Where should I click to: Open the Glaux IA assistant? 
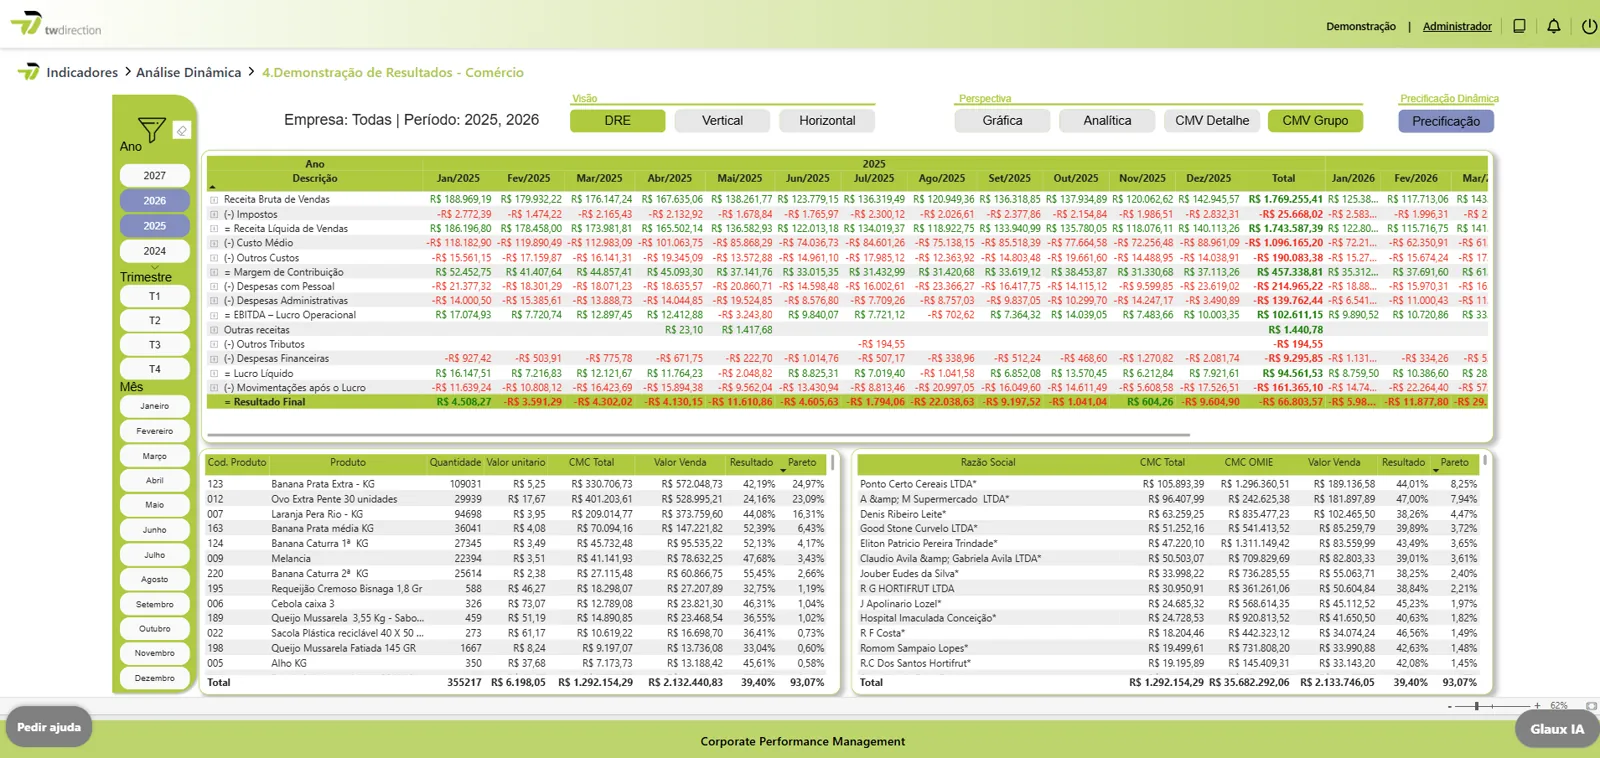(x=1557, y=729)
